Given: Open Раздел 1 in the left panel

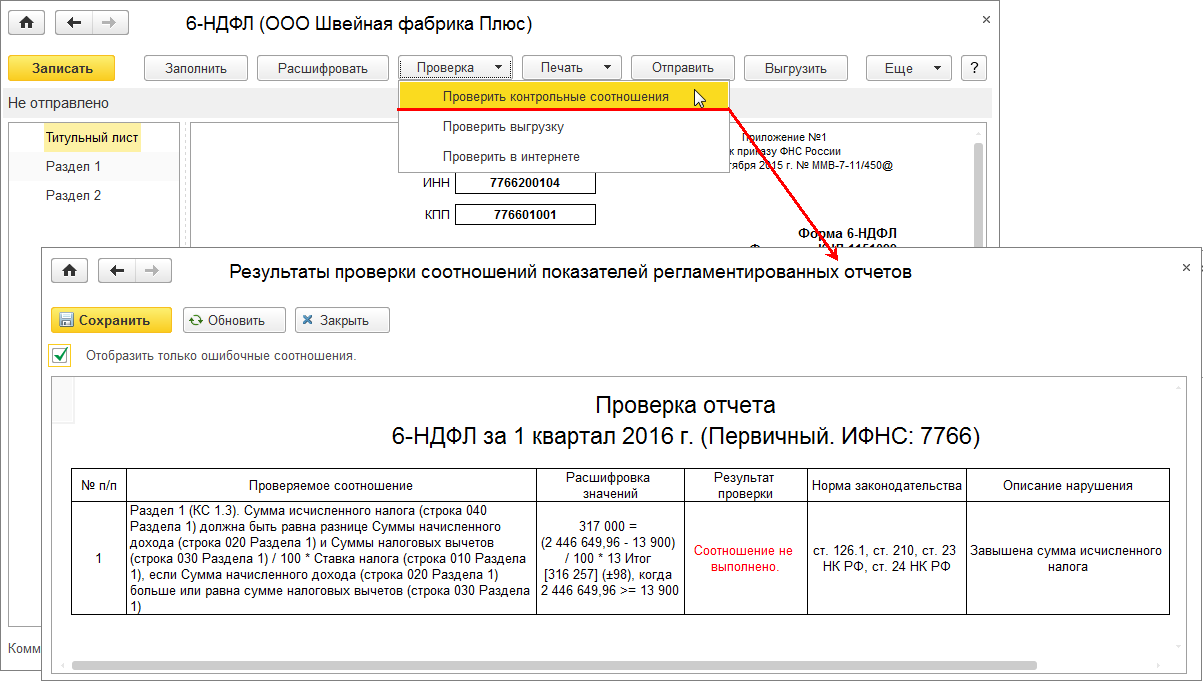Looking at the screenshot, I should coord(73,167).
